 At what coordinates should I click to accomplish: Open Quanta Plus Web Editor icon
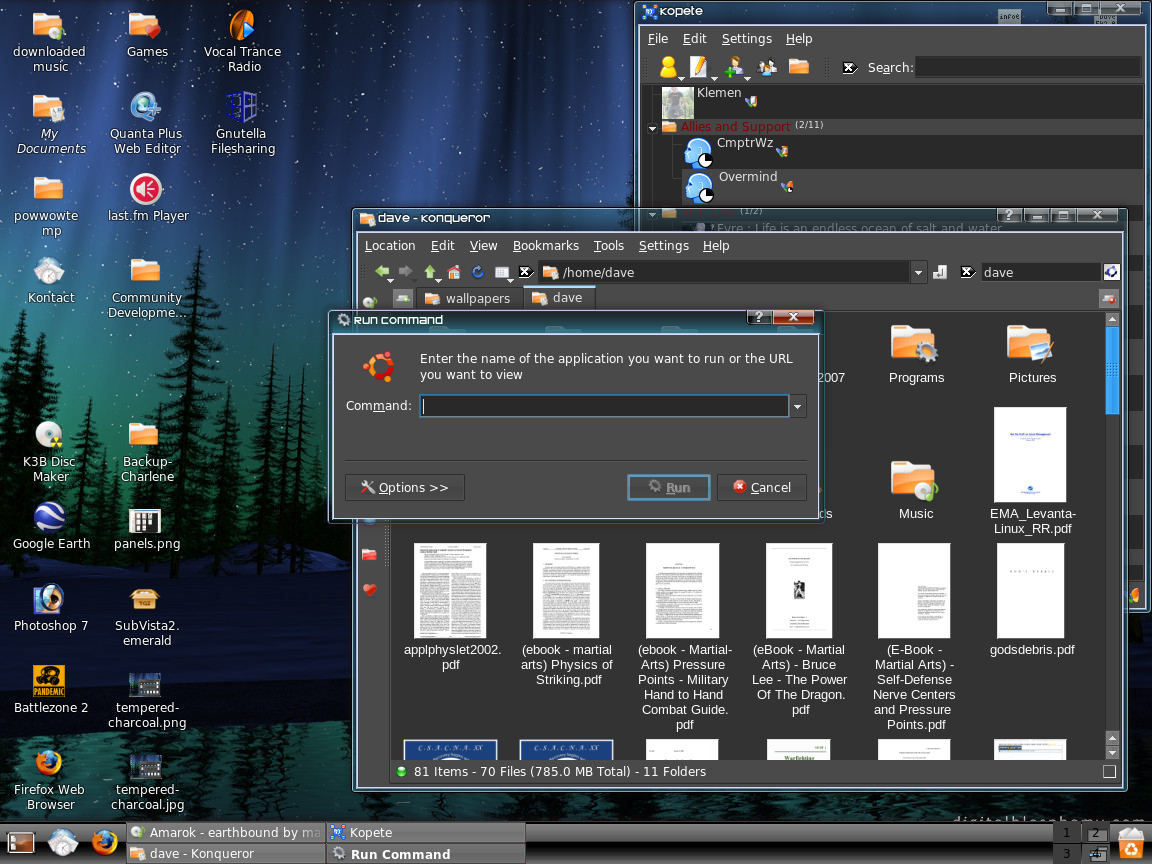(145, 107)
